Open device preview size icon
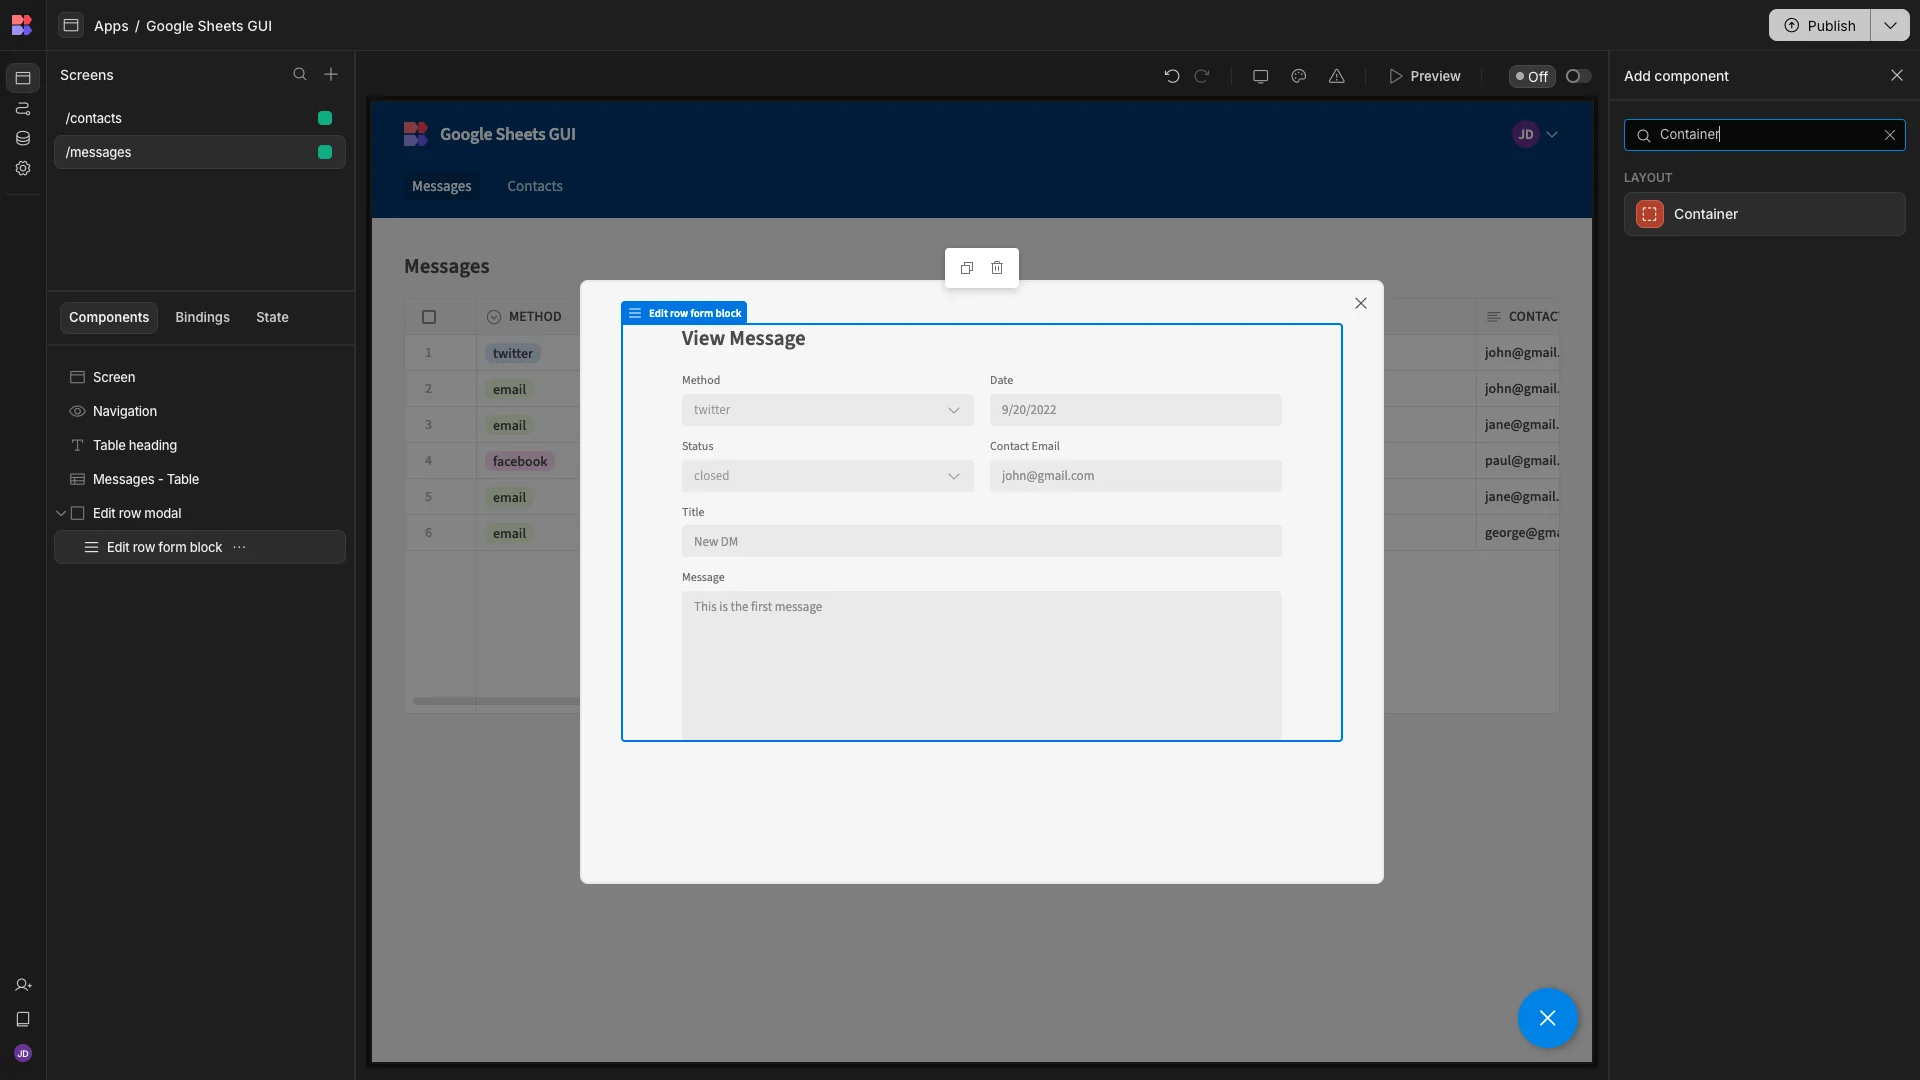The width and height of the screenshot is (1920, 1080). tap(1260, 76)
